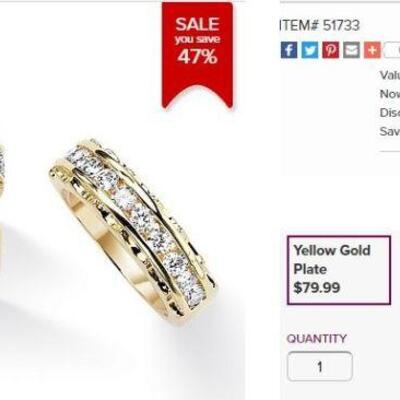
Task: Select the Yellow Gold Plate $79.99 option
Action: click(339, 270)
